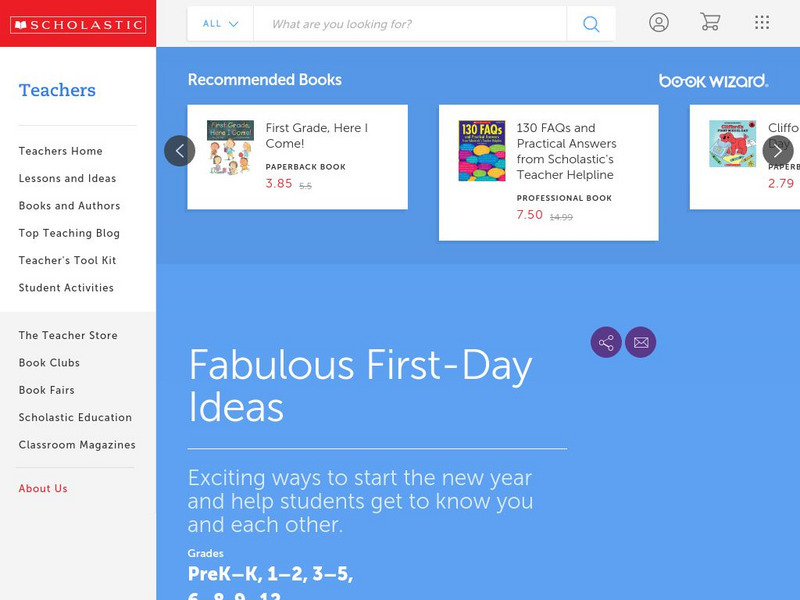Click the search magnifier icon
This screenshot has height=600, width=800.
pos(590,23)
